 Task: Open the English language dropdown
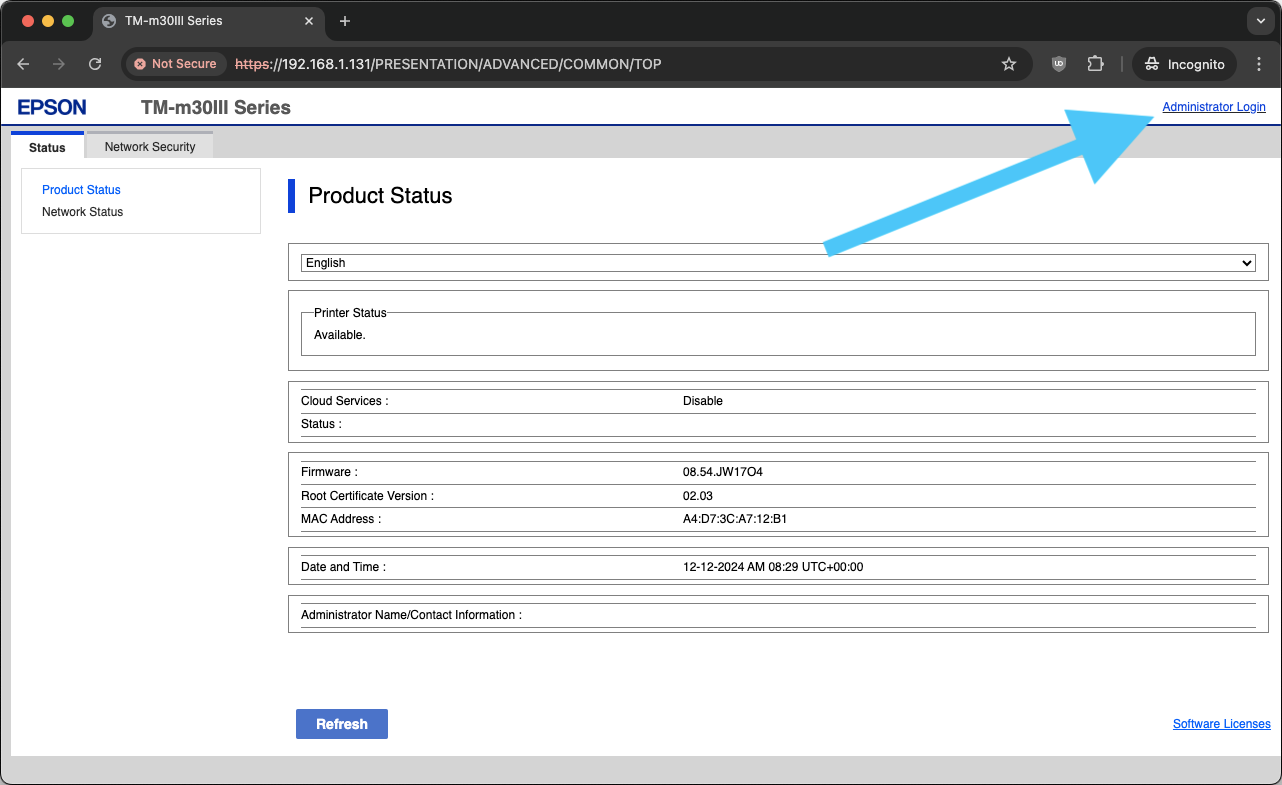(778, 263)
